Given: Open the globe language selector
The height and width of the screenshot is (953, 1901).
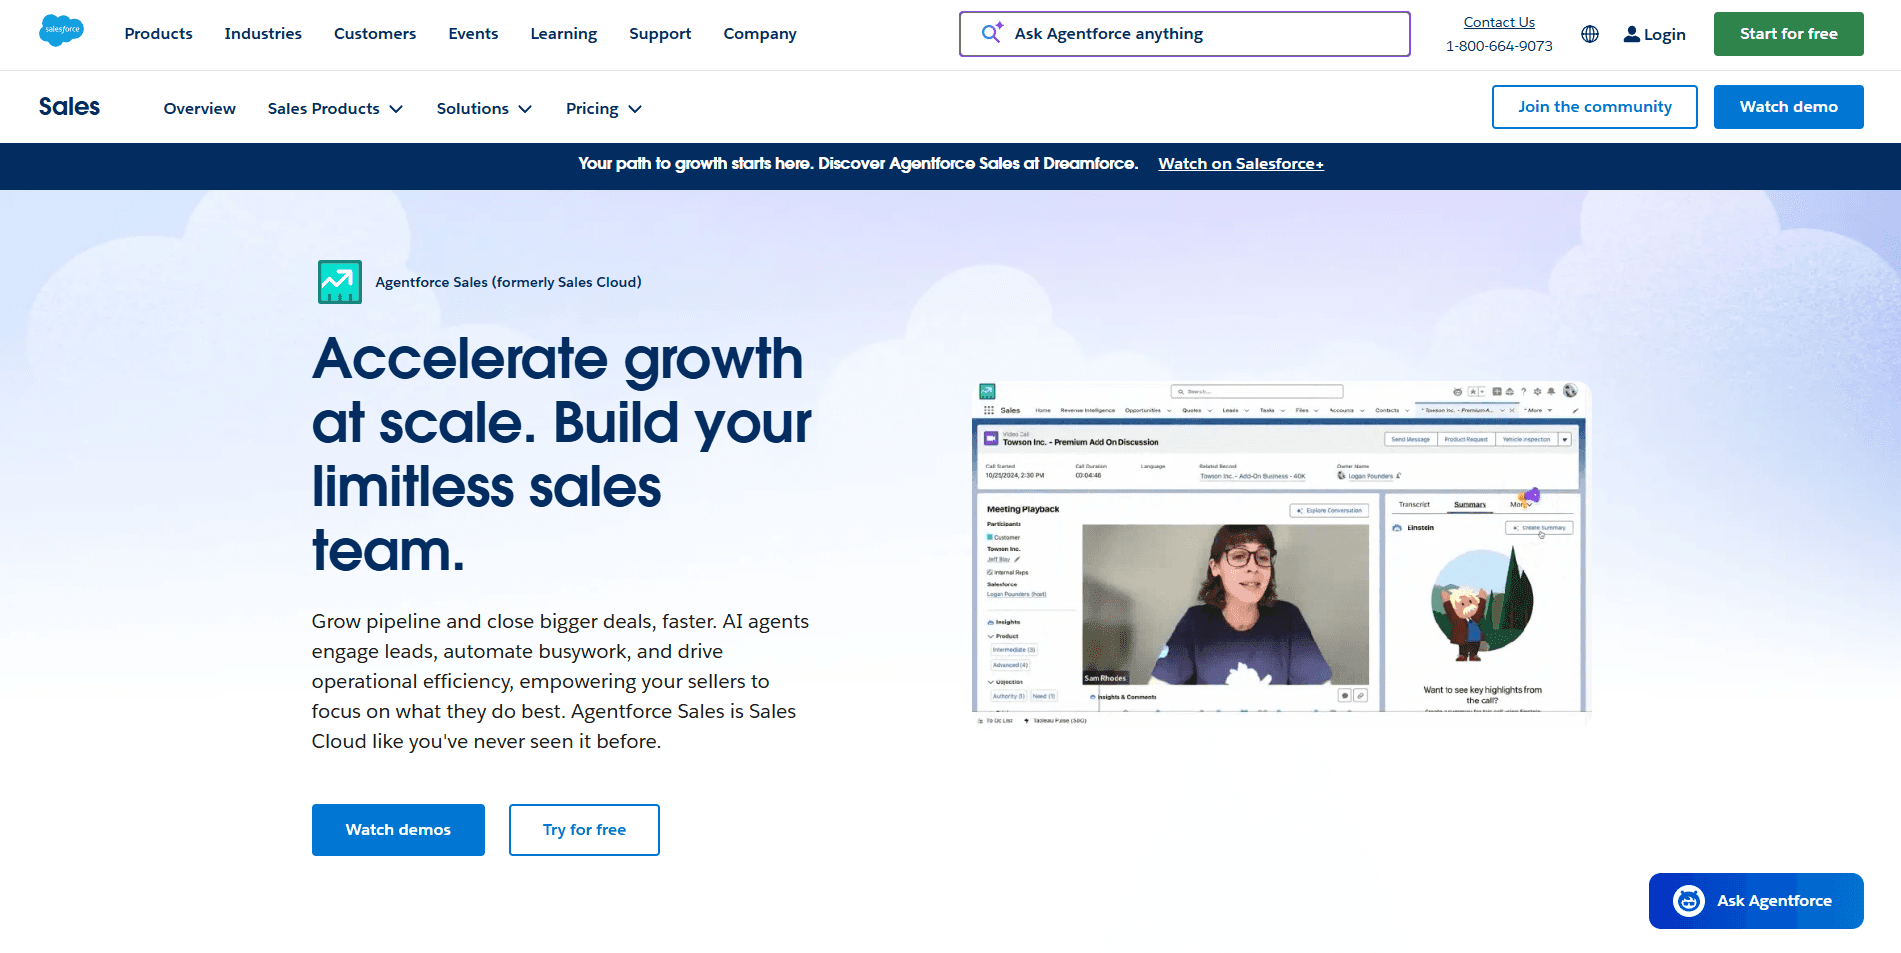Looking at the screenshot, I should 1590,34.
